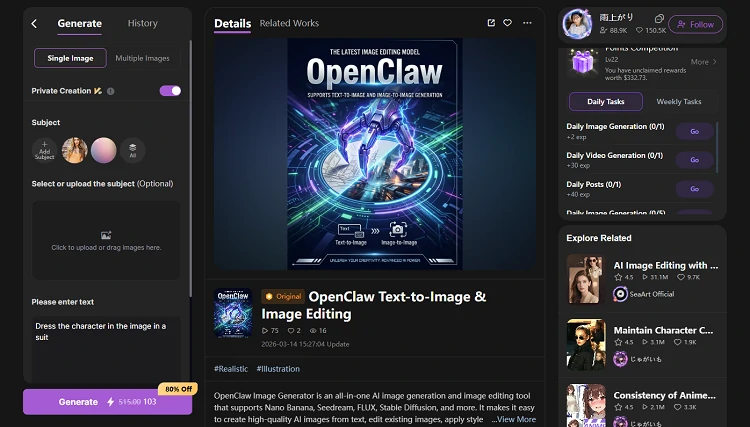Click the heart favorite icon above the poster
Screen dimensions: 750x427
coord(507,23)
